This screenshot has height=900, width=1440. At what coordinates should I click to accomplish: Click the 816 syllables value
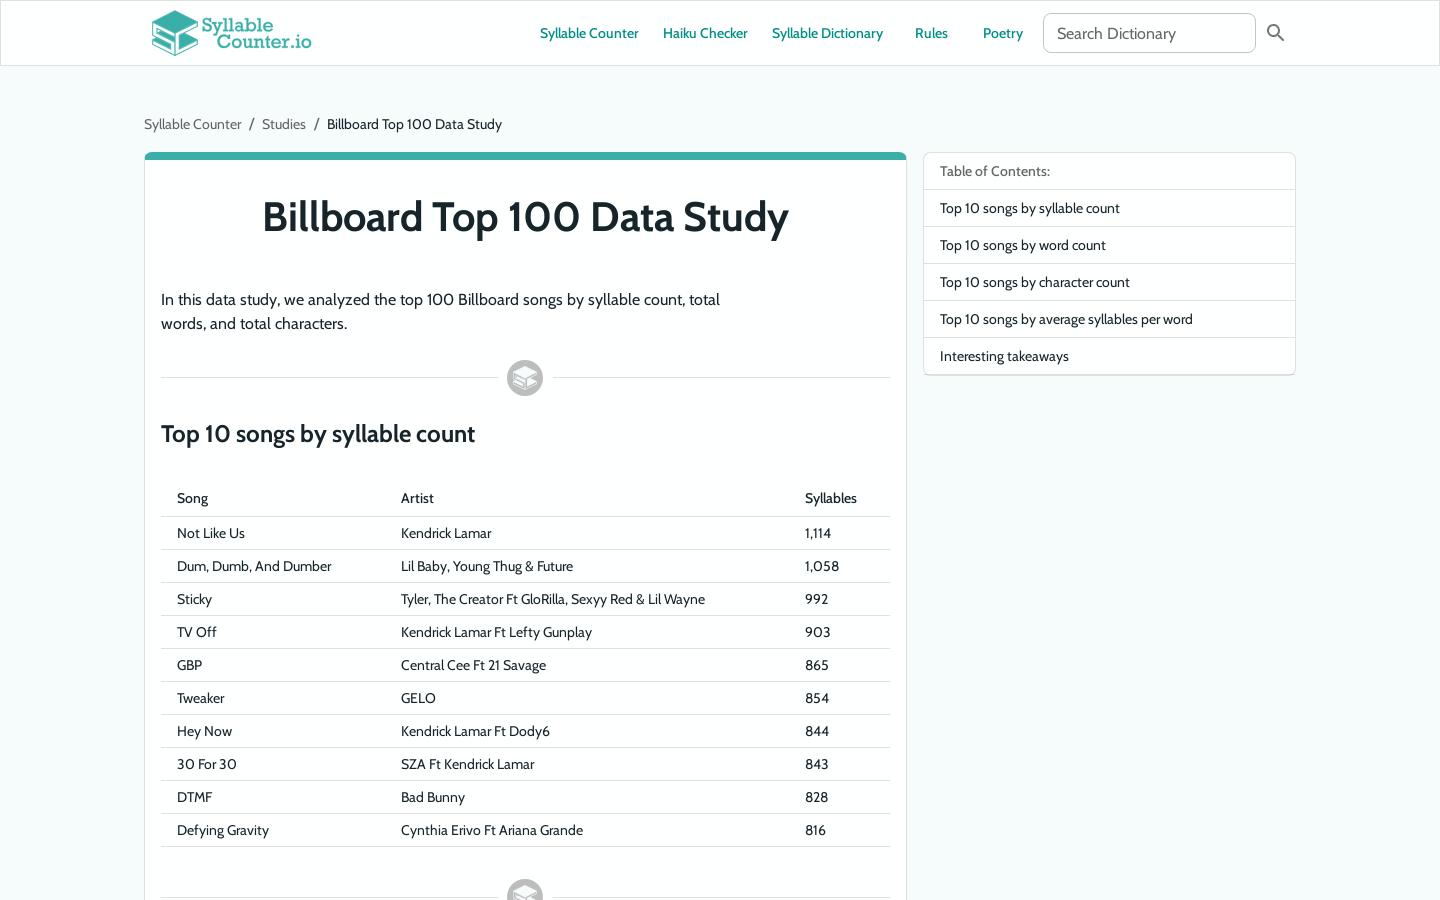pos(816,830)
